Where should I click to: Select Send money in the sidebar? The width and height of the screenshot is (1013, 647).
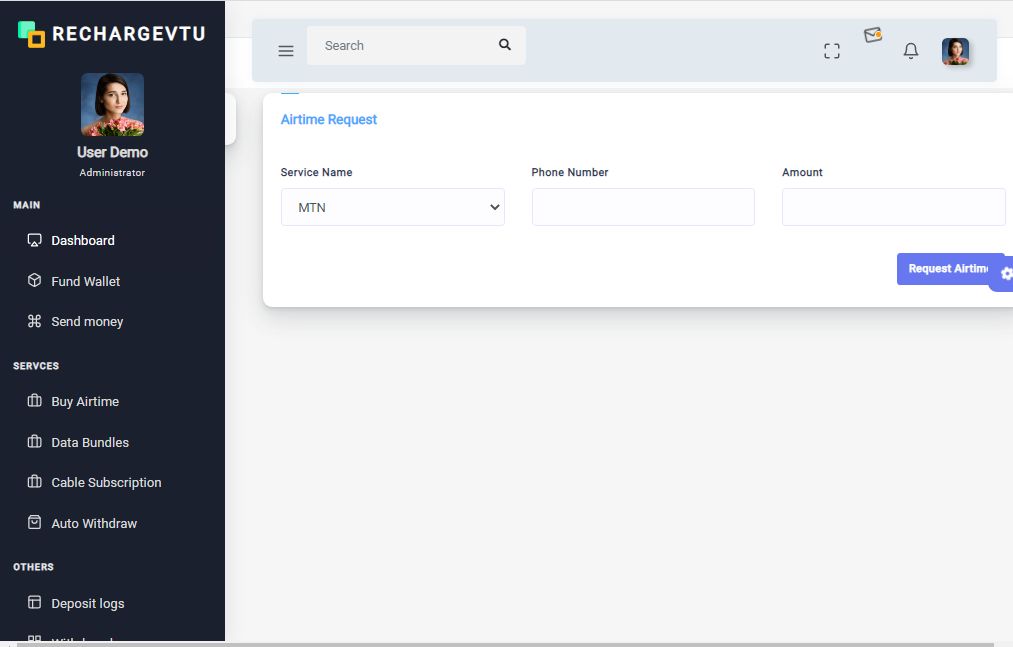(x=87, y=321)
